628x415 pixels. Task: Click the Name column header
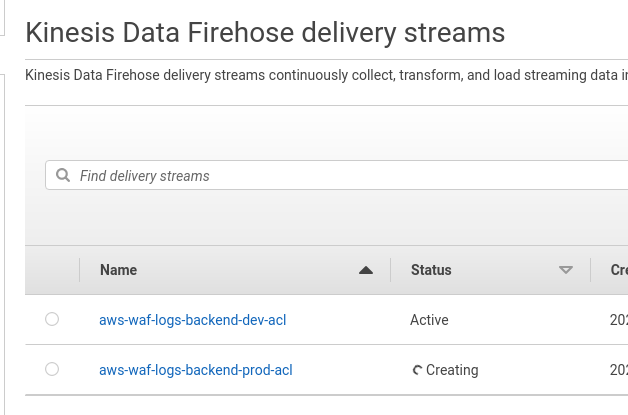pyautogui.click(x=119, y=270)
